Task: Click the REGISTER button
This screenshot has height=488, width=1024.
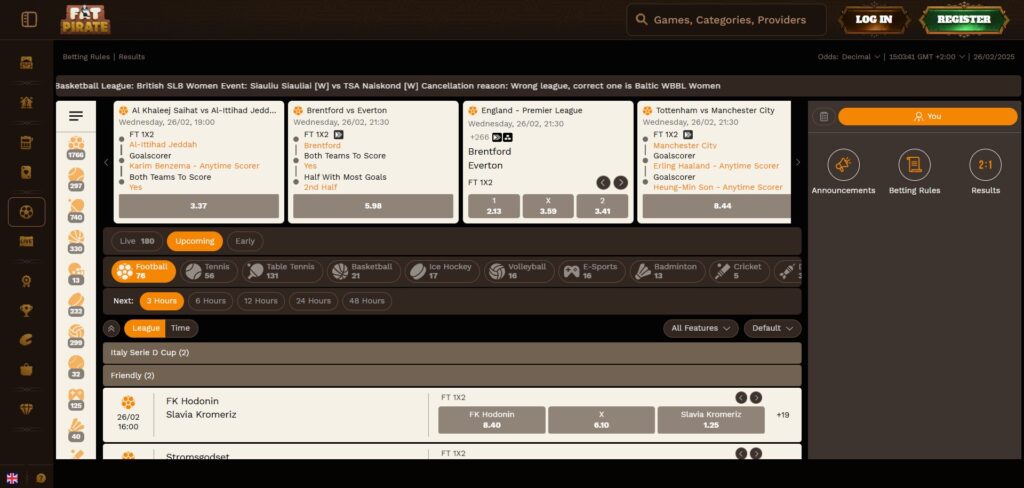Action: [964, 19]
